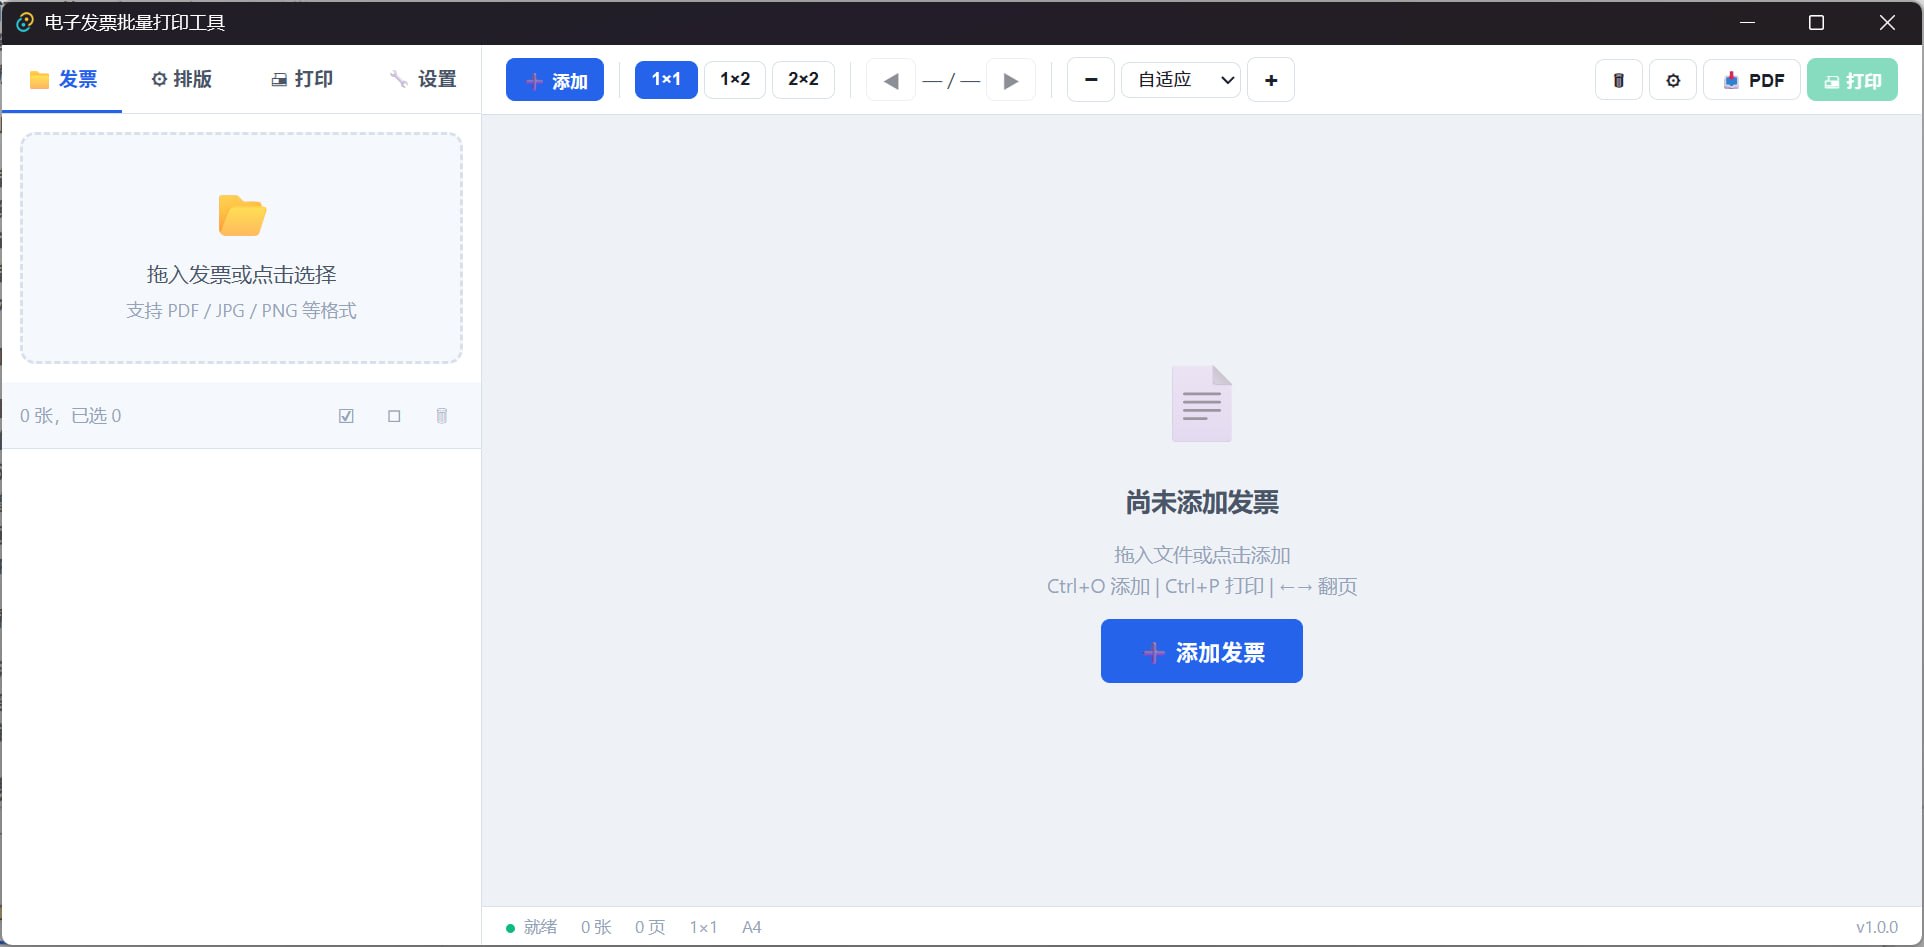Image resolution: width=1924 pixels, height=947 pixels.
Task: Click the 添加发票 button
Action: (1201, 651)
